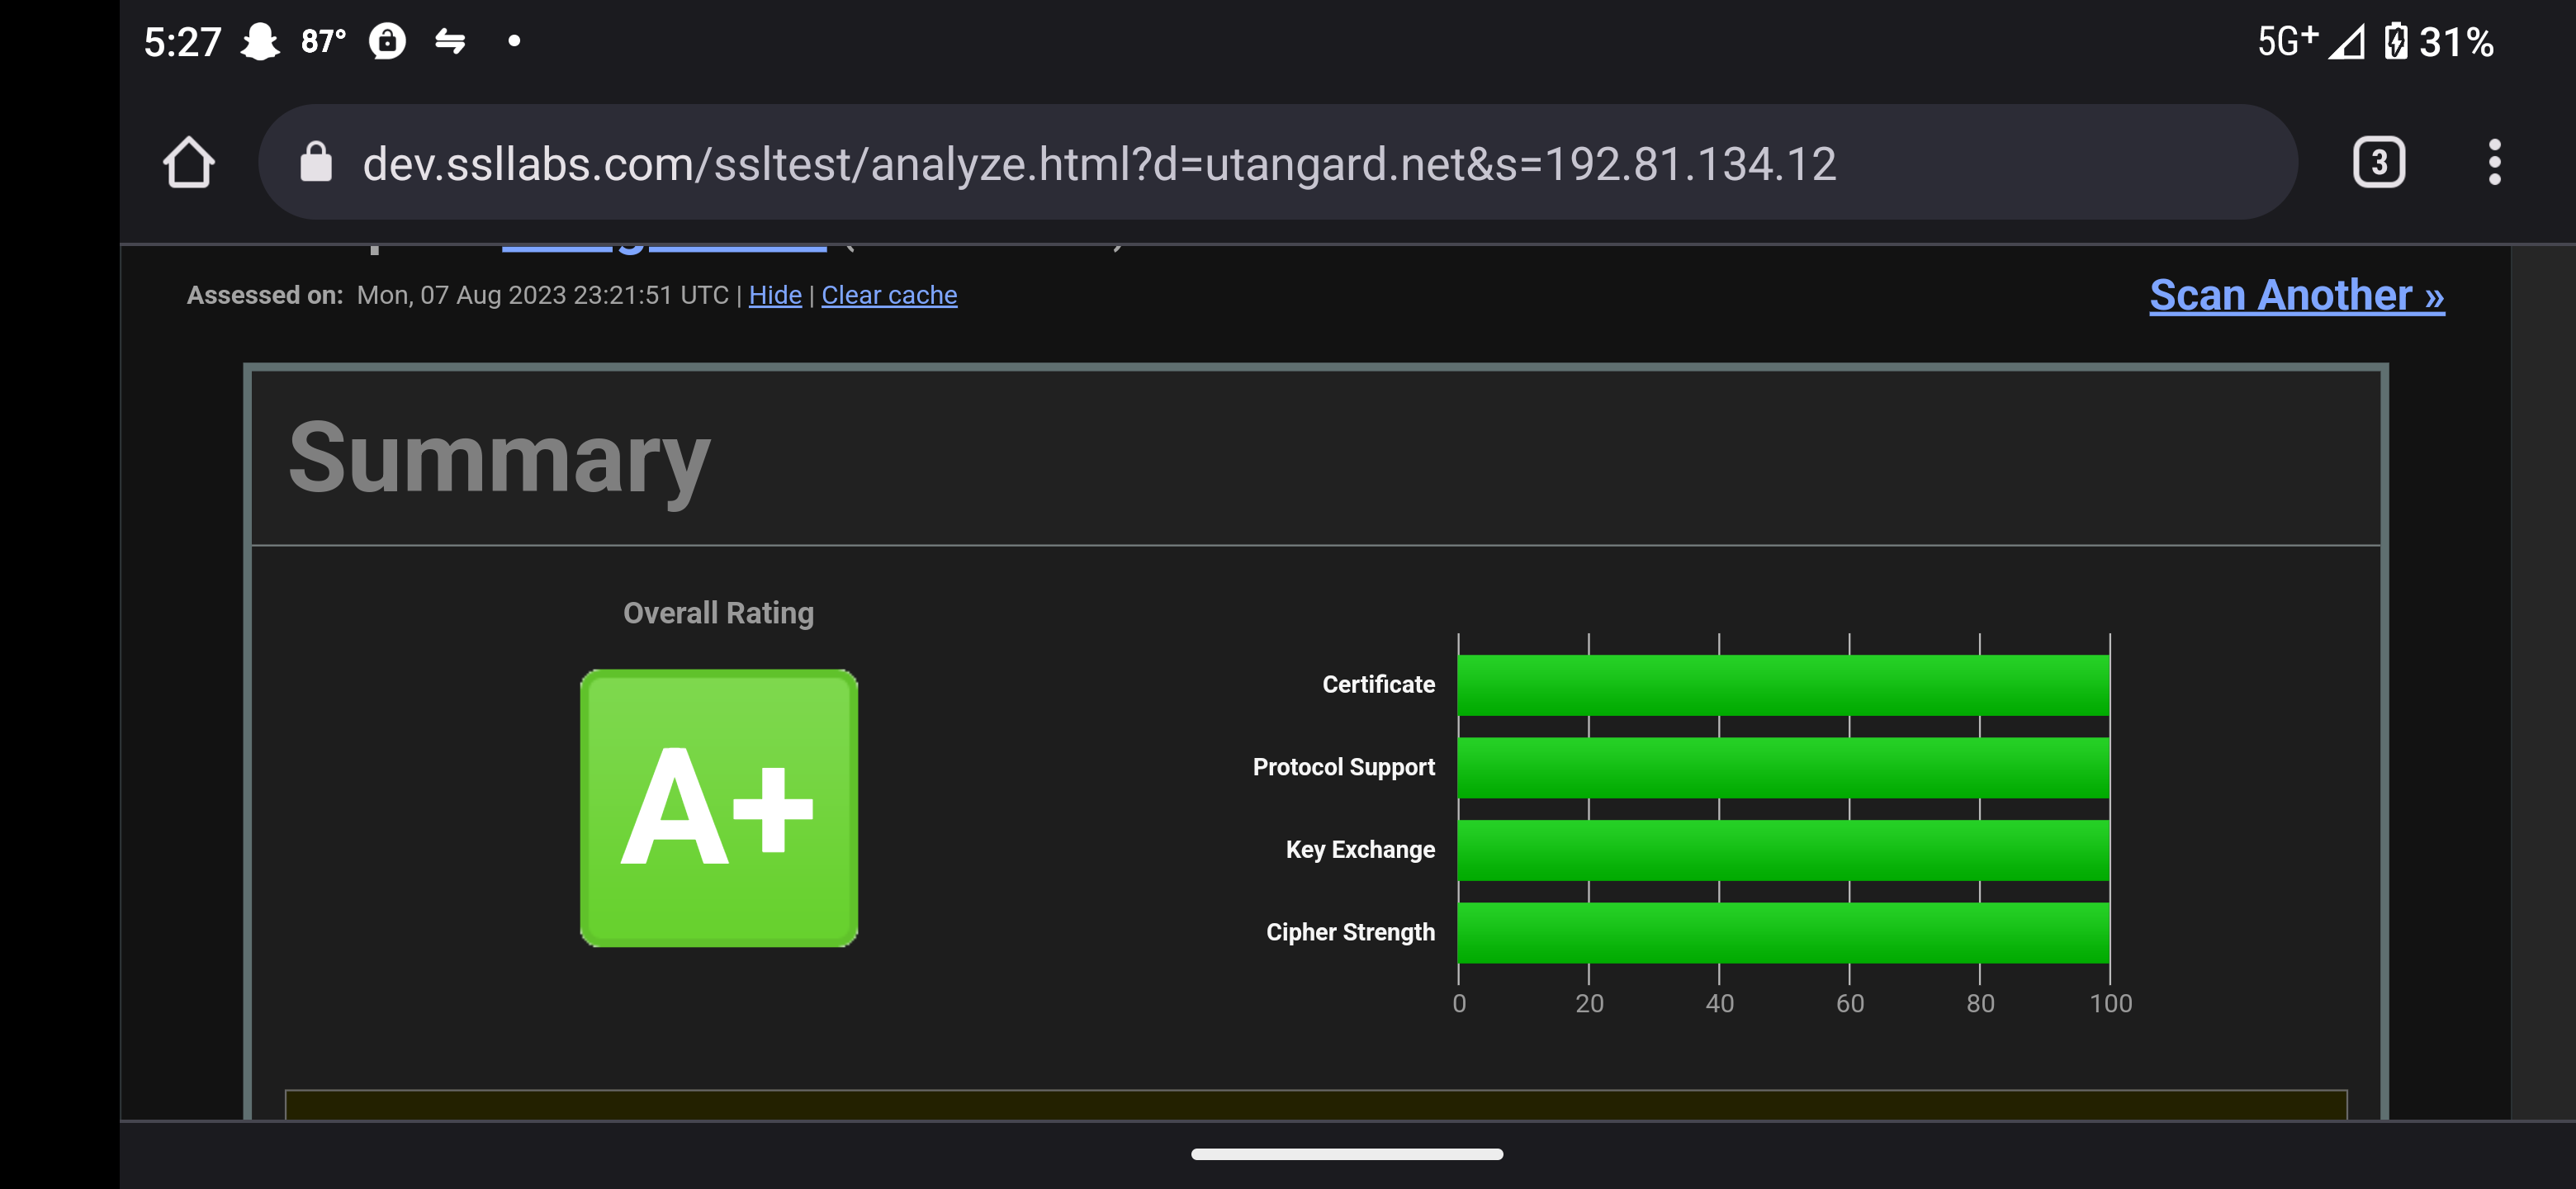Tap the assessed date 'Mon, 07 Aug 2023 23:21:51 UTC'
This screenshot has height=1189, width=2576.
click(543, 295)
